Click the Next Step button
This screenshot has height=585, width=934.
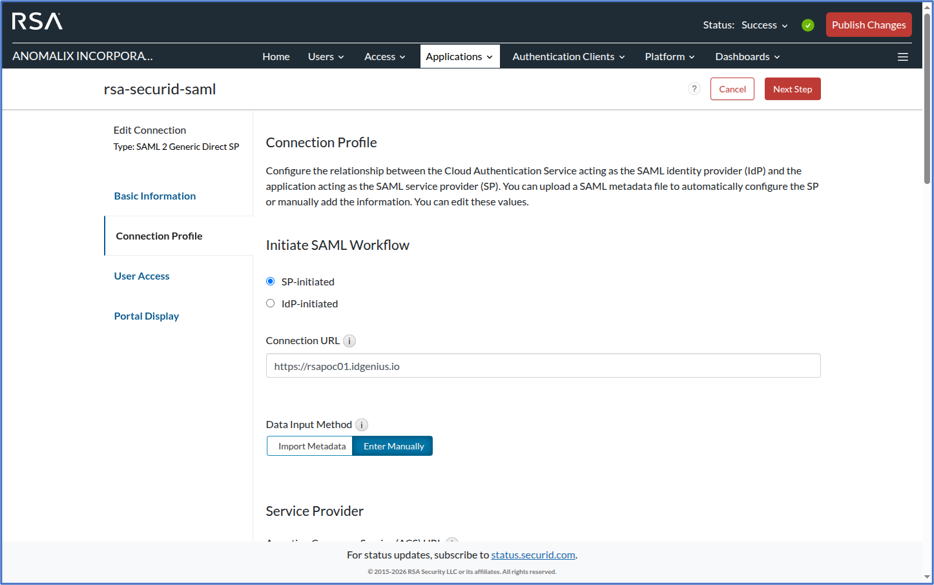point(792,89)
